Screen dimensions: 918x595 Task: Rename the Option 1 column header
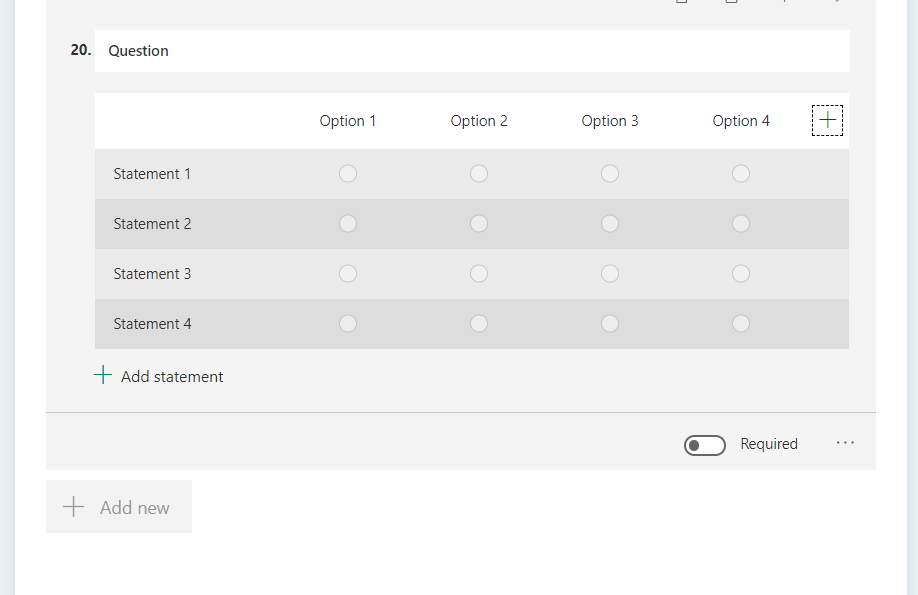click(x=348, y=120)
